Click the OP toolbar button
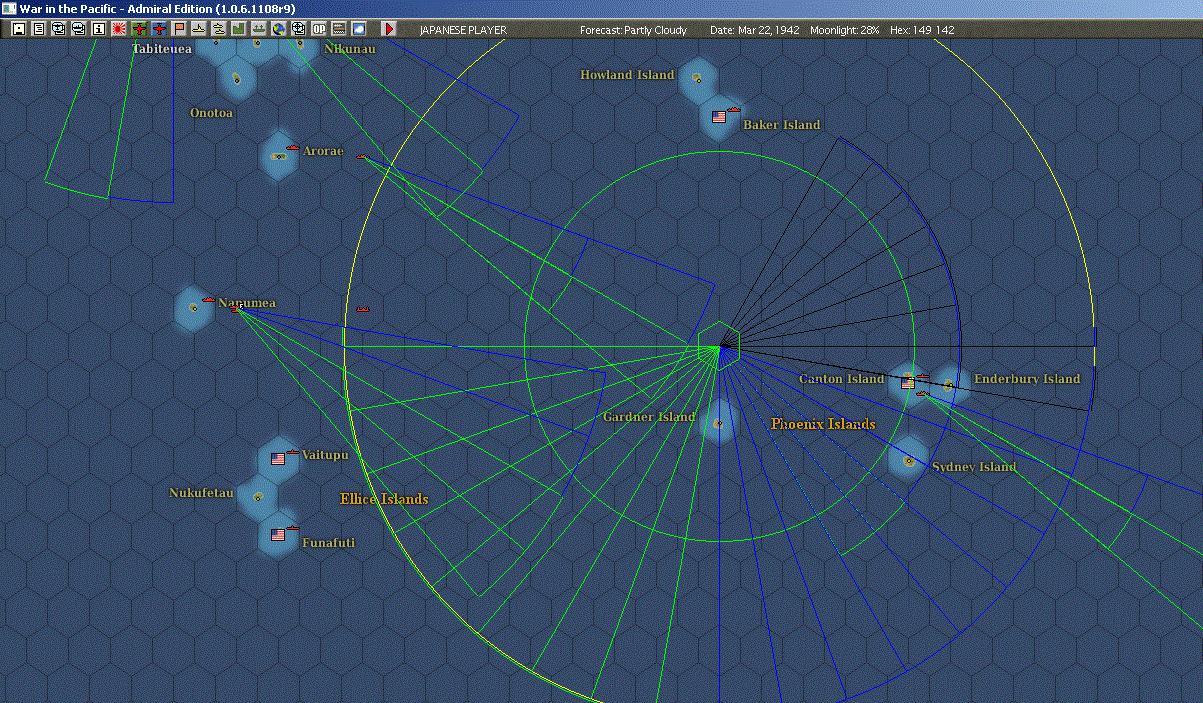This screenshot has height=703, width=1203. tap(319, 29)
